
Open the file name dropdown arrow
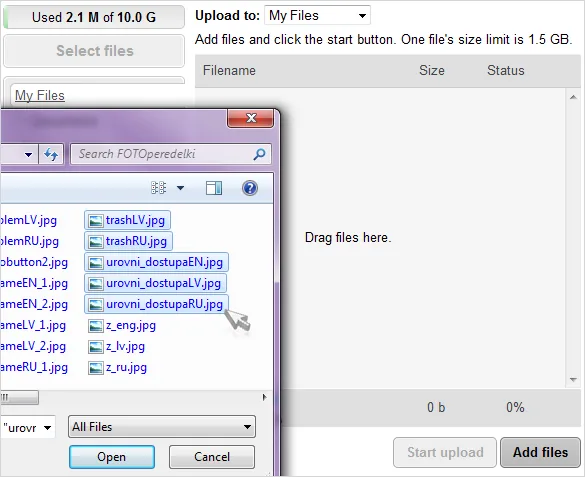click(x=47, y=427)
